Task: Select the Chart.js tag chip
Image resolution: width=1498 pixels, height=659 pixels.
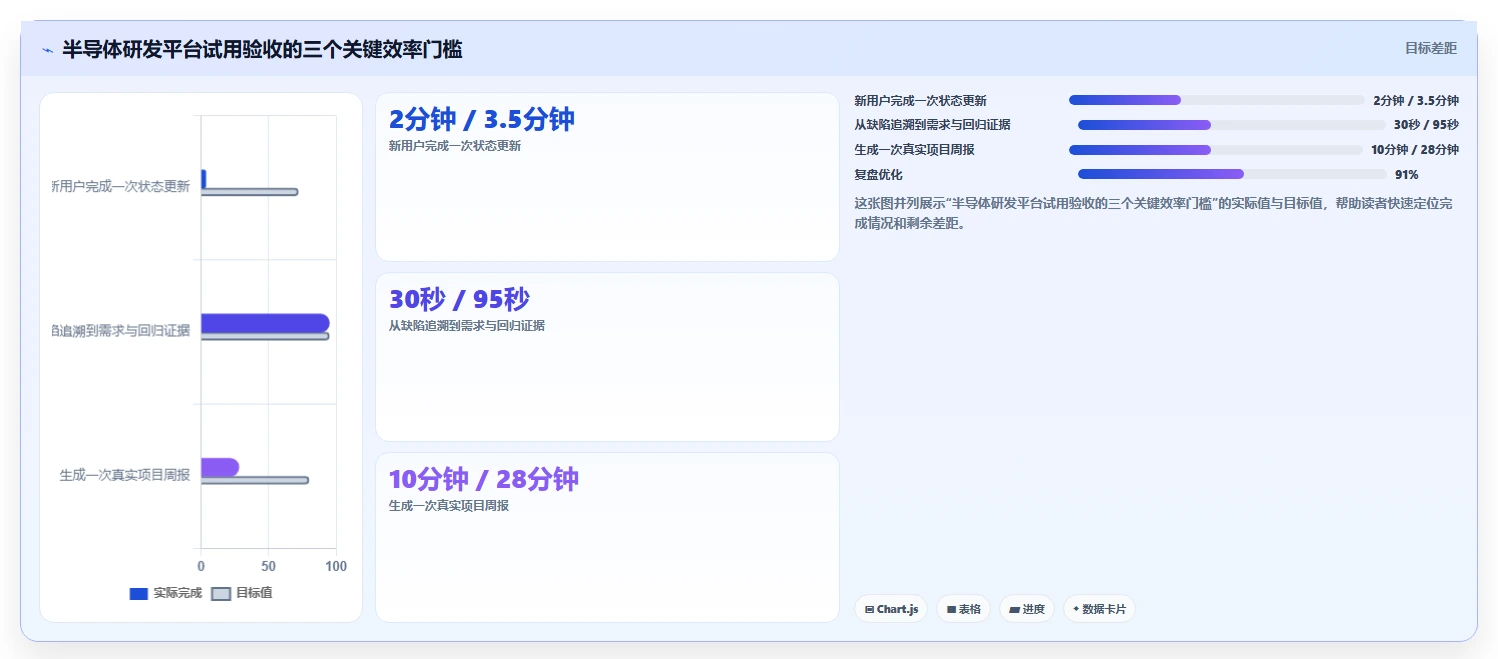Action: click(x=891, y=609)
